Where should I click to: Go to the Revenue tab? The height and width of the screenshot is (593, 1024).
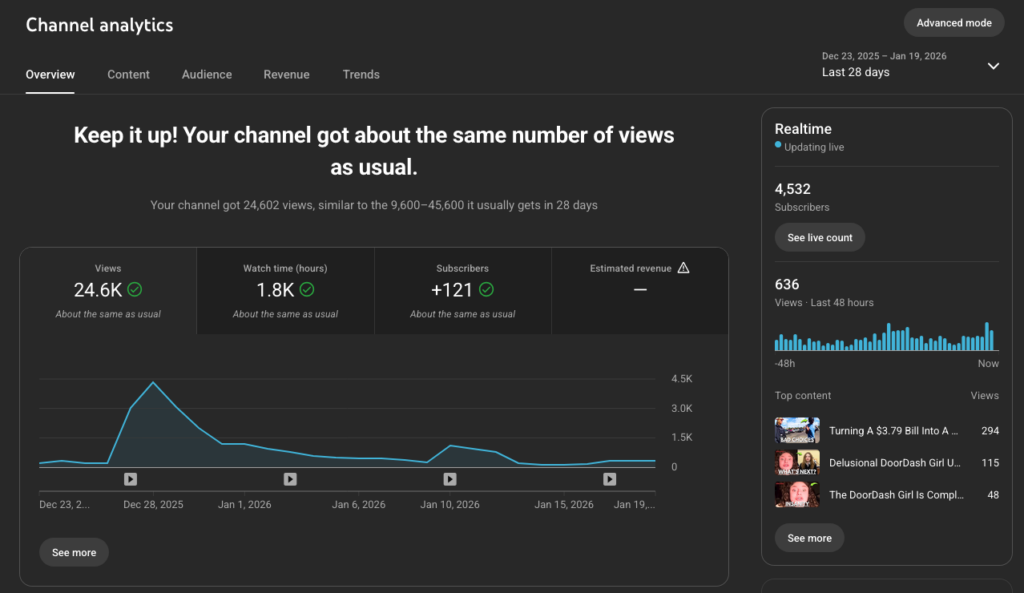point(286,75)
